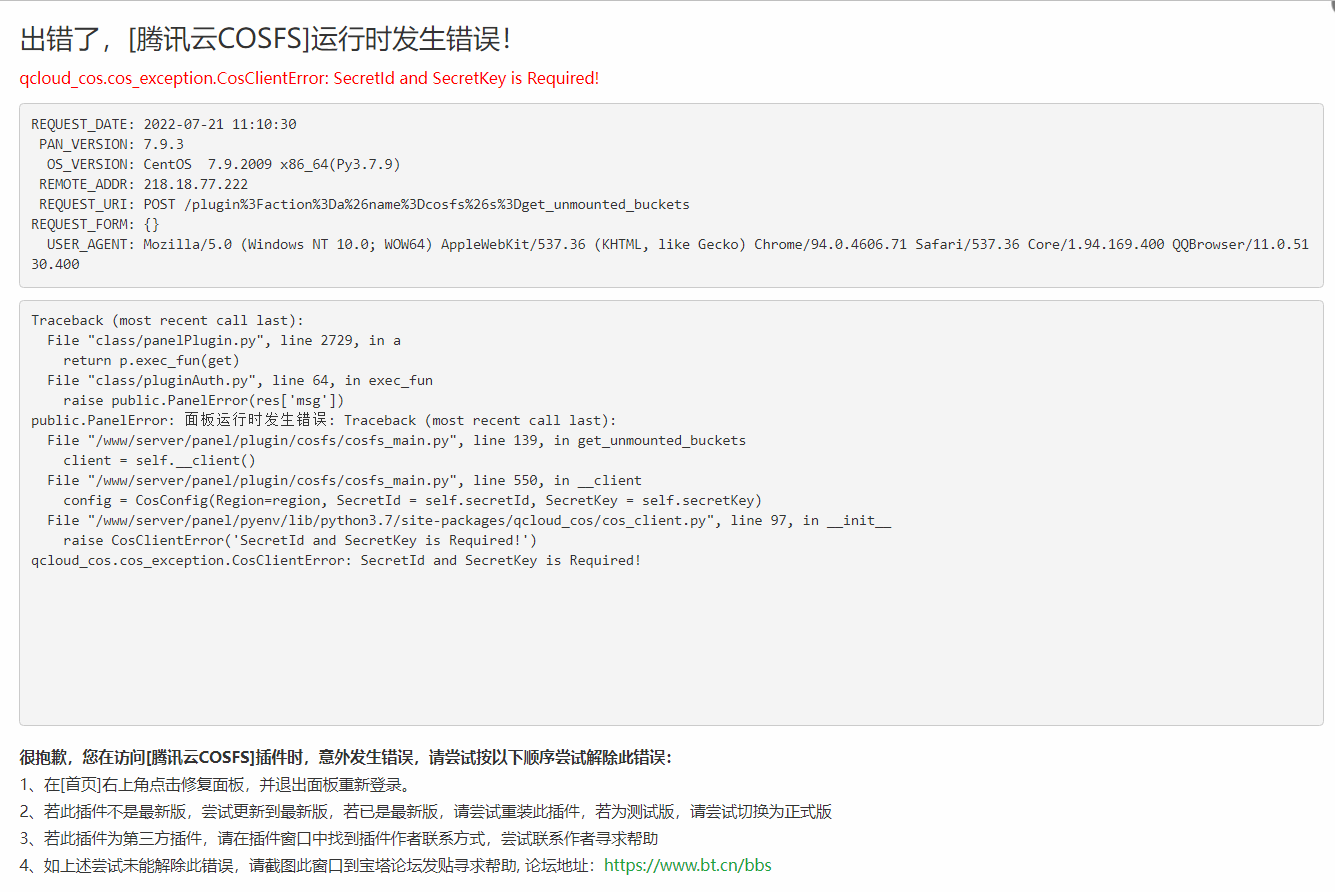Click the raise CosClientError('SecretId and SecretKey...') line
The image size is (1335, 892).
click(x=300, y=540)
